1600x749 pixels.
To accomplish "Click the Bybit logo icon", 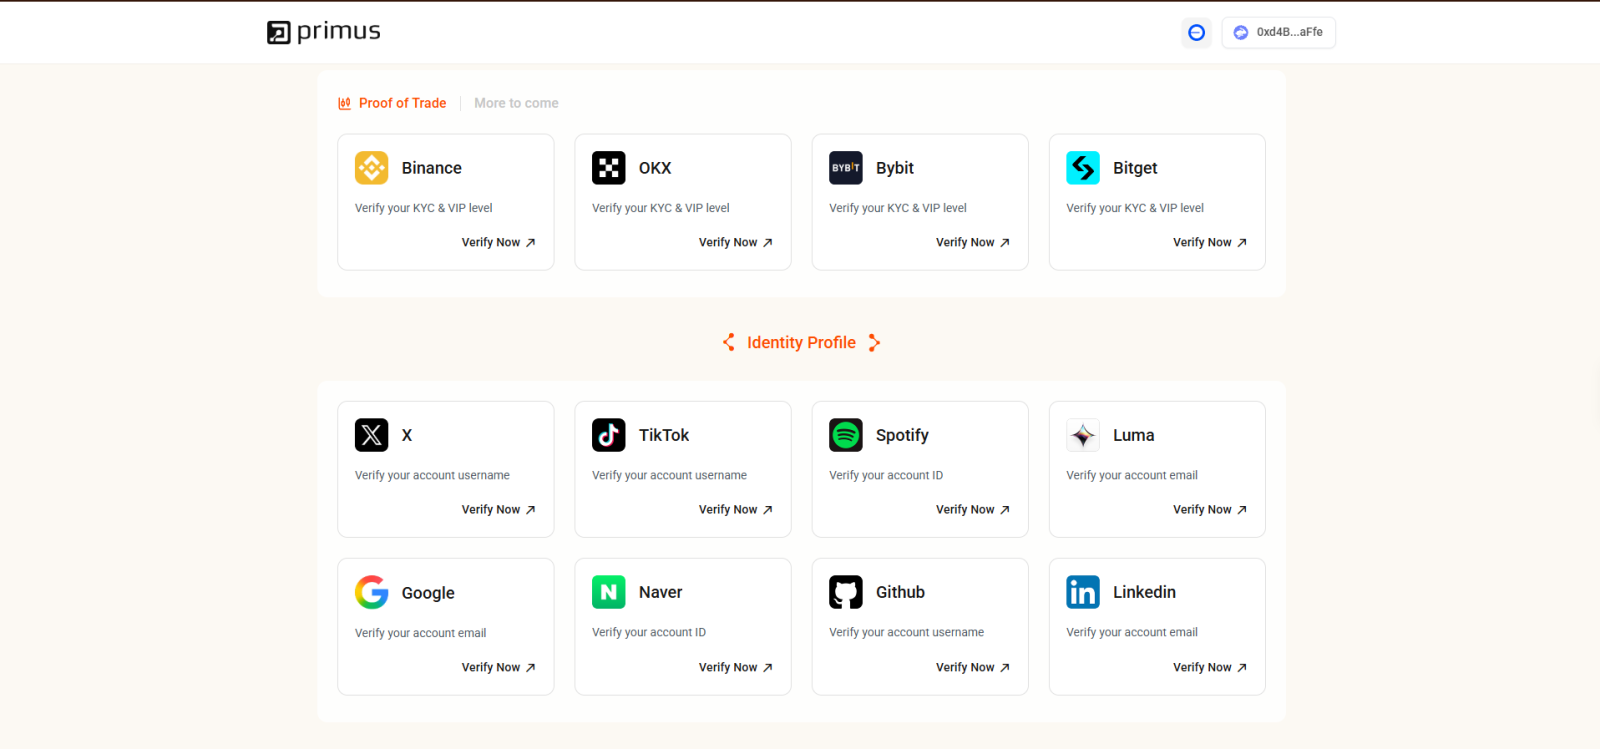I will pyautogui.click(x=845, y=168).
